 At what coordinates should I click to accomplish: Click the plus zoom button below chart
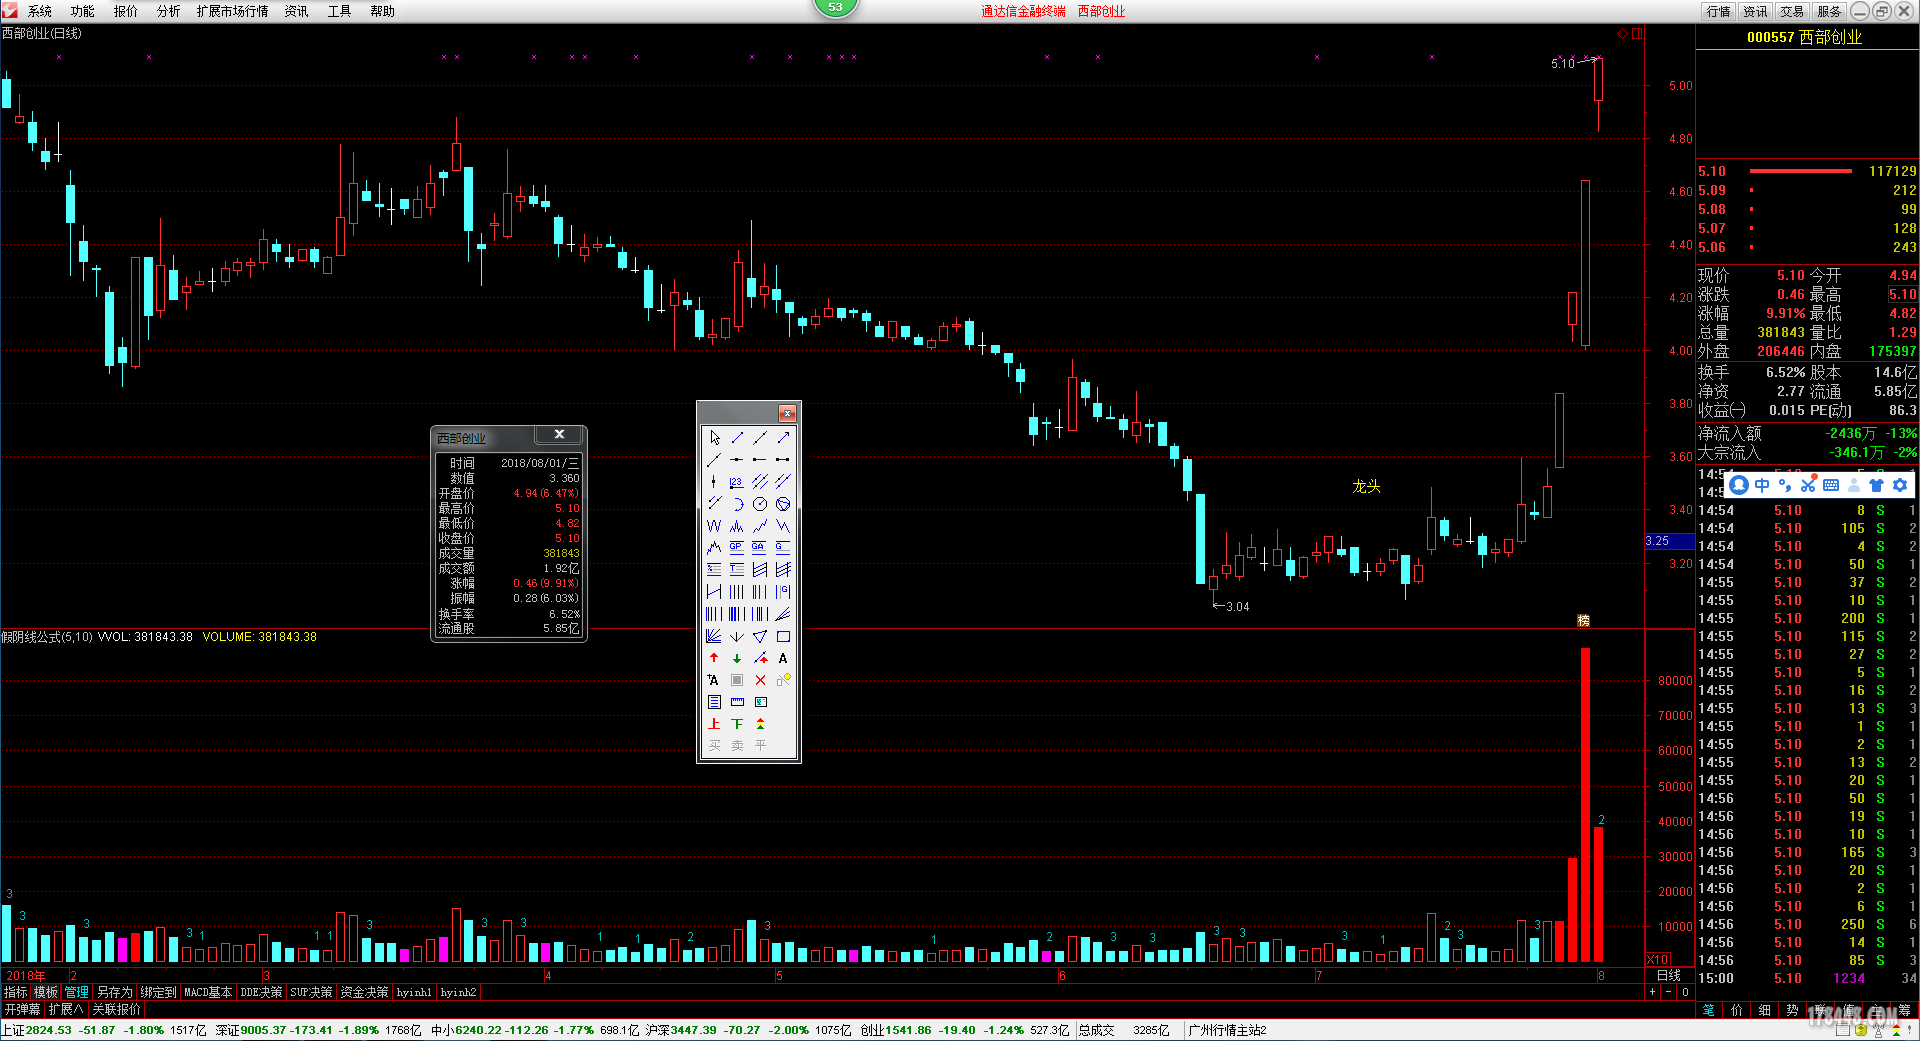(1652, 992)
